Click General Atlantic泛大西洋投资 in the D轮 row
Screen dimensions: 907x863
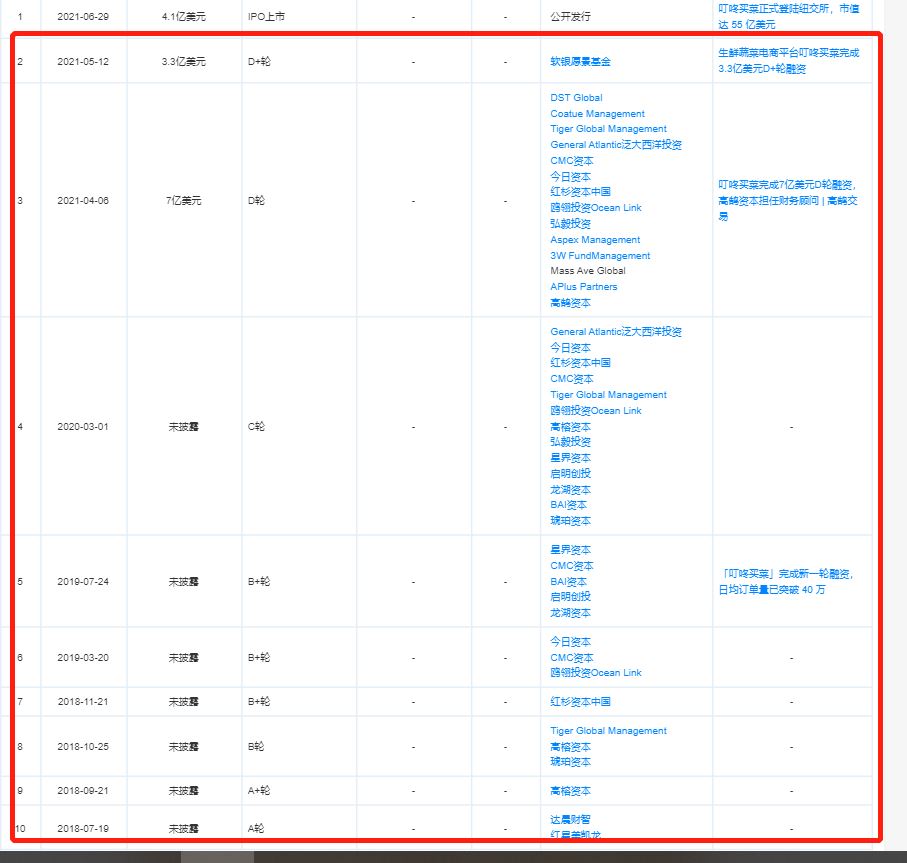tap(616, 145)
